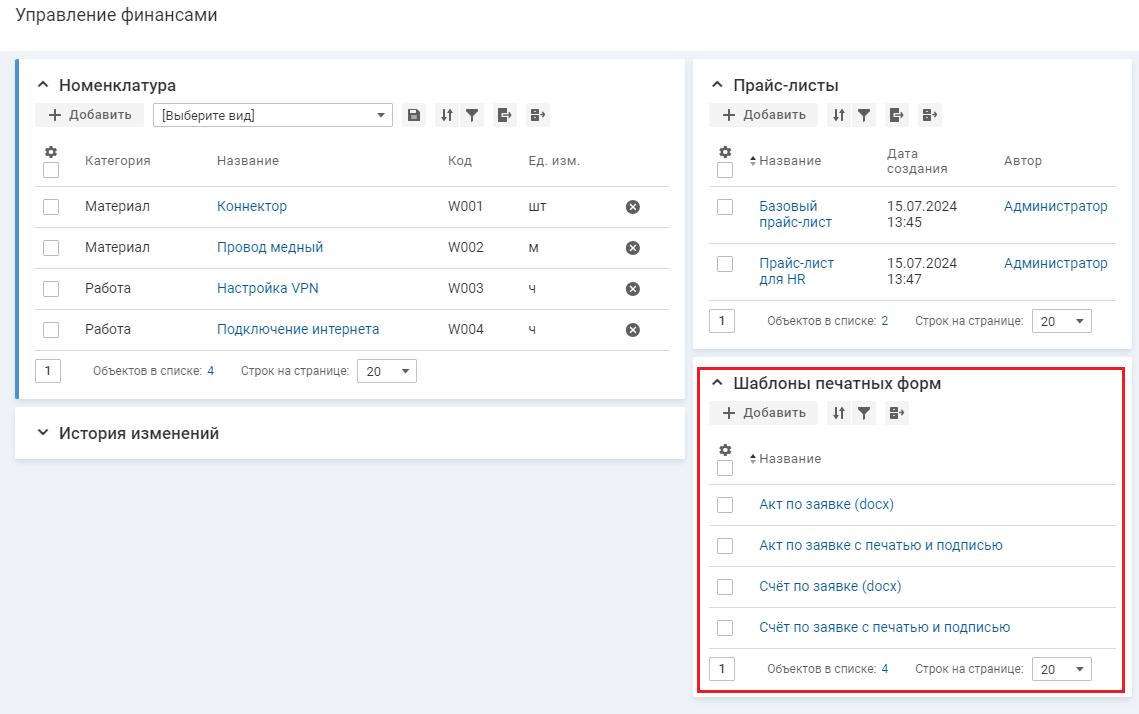The image size is (1139, 714).
Task: Remove the Настройка VPN row with its X icon
Action: pos(632,289)
